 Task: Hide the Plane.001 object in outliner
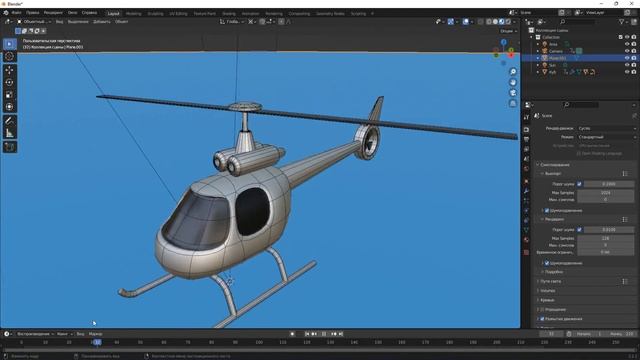pyautogui.click(x=627, y=58)
